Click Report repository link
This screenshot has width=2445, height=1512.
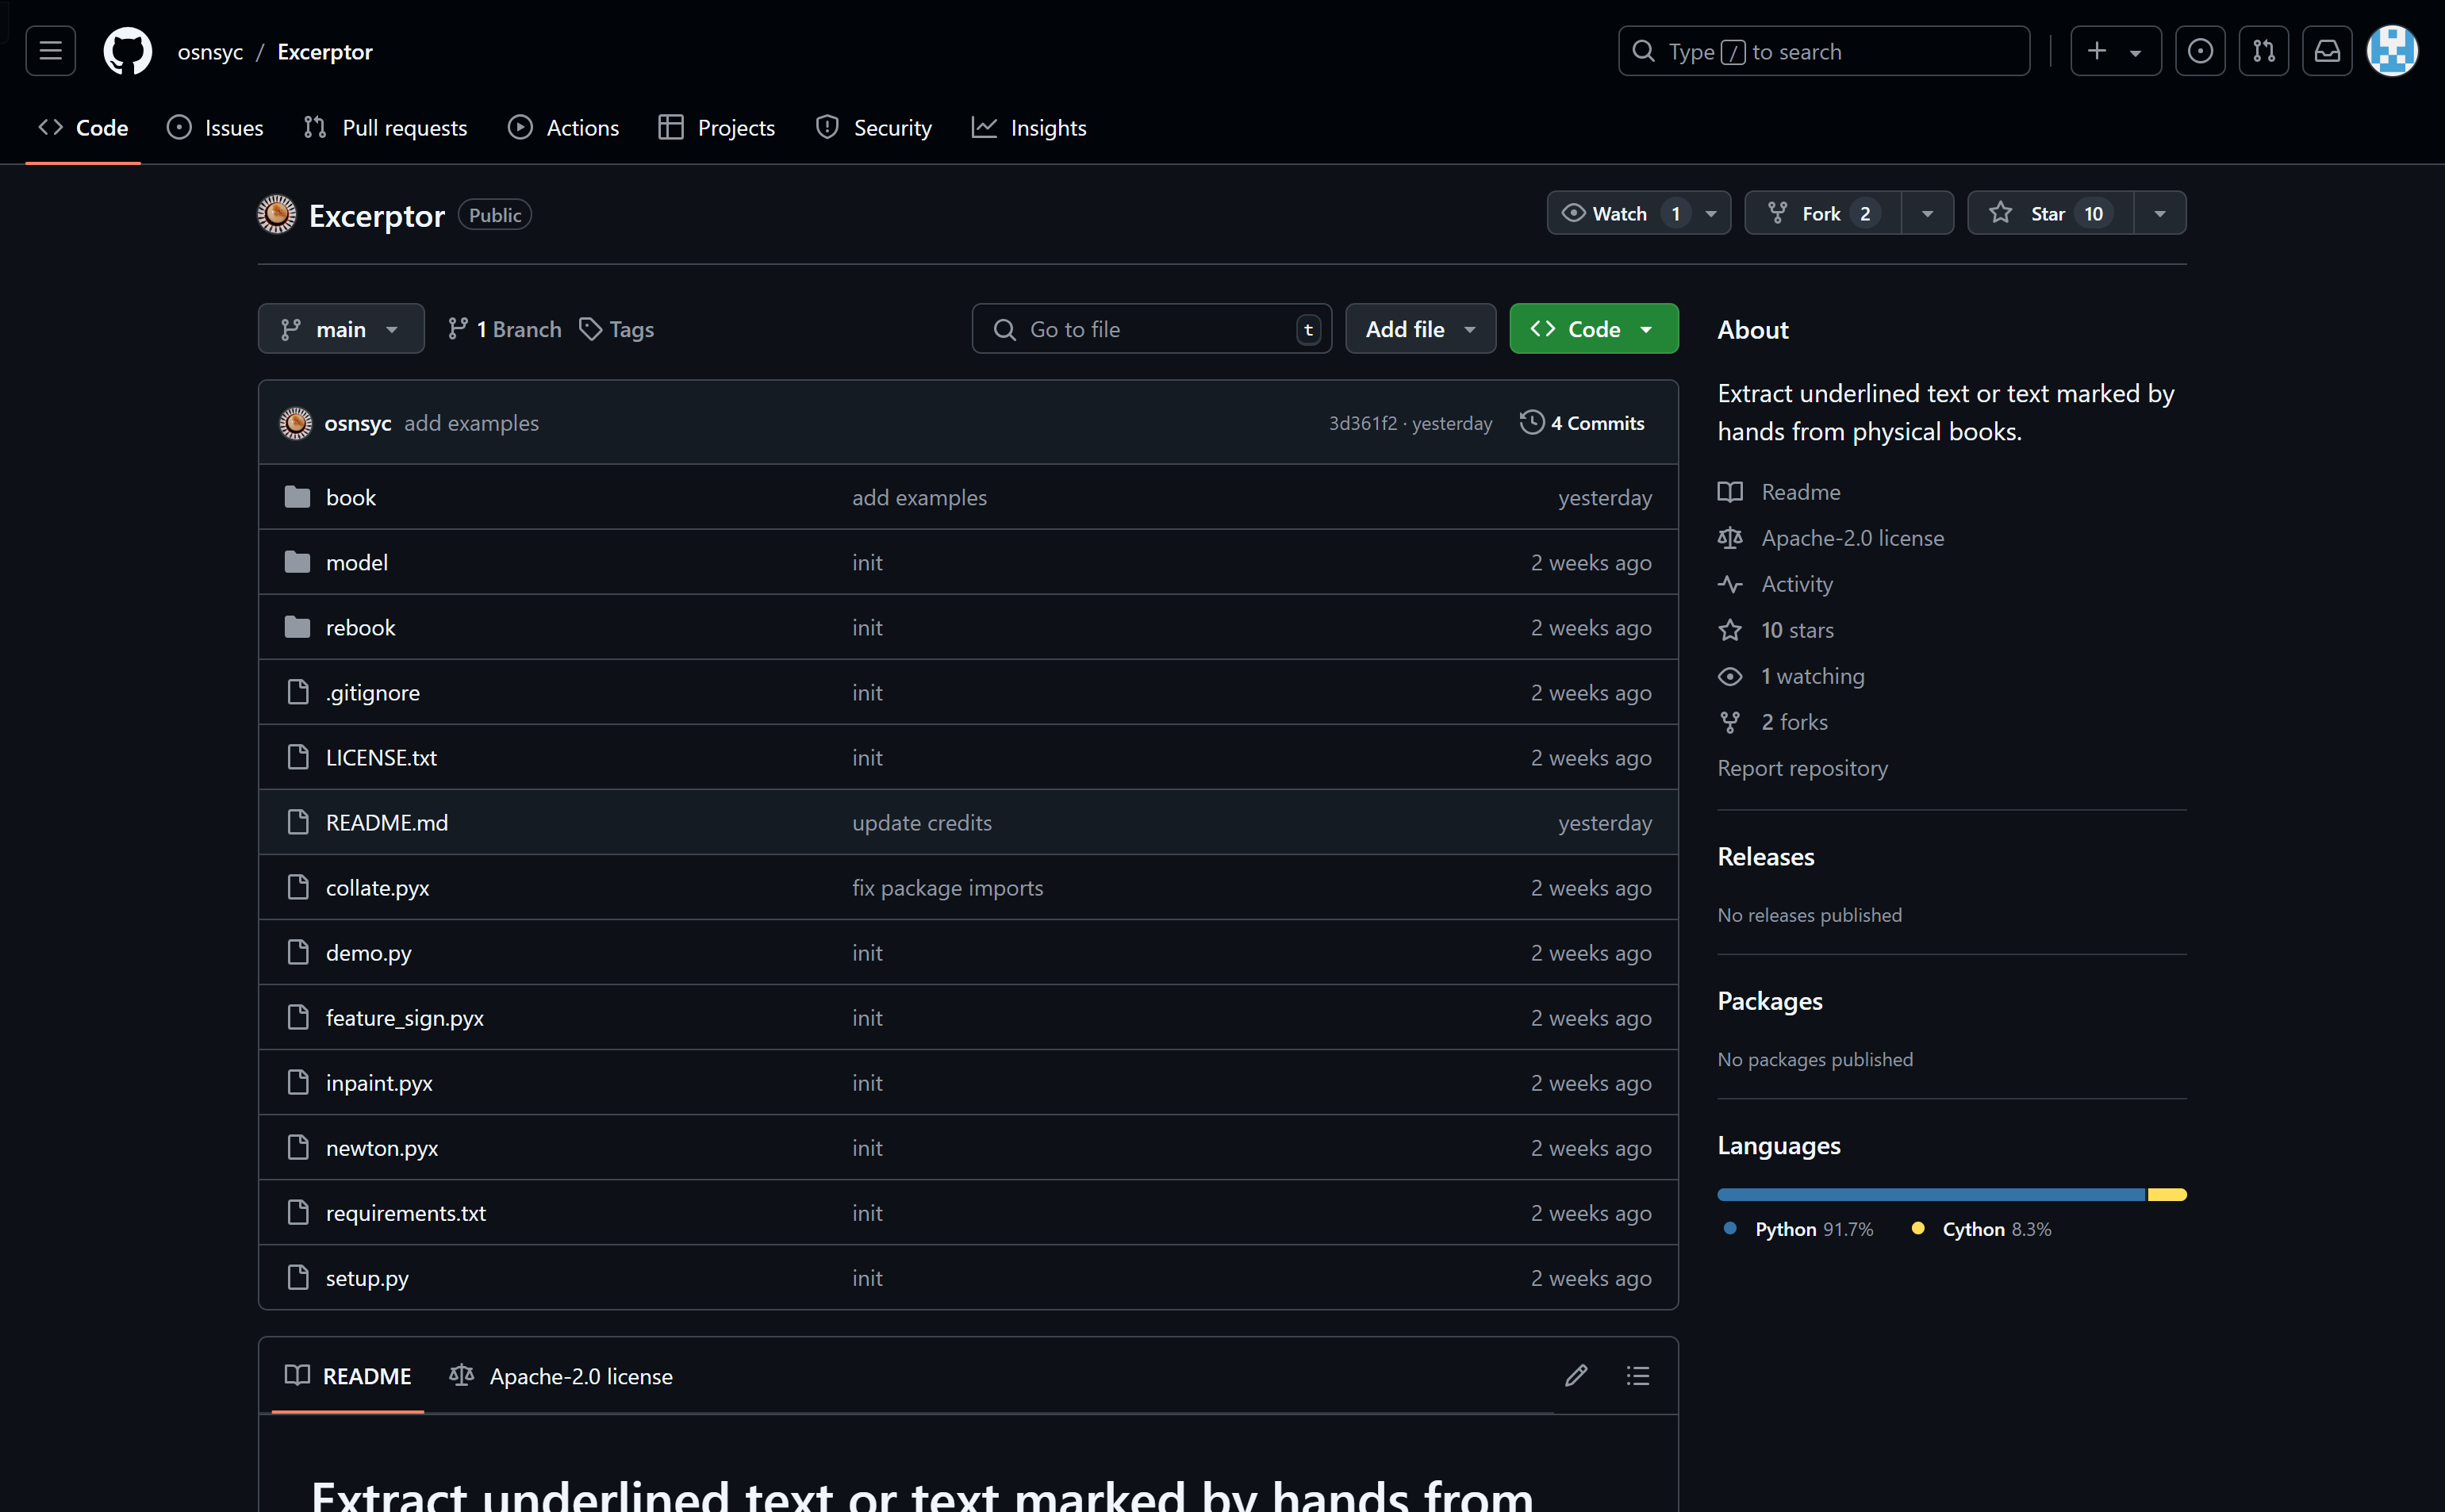1802,768
